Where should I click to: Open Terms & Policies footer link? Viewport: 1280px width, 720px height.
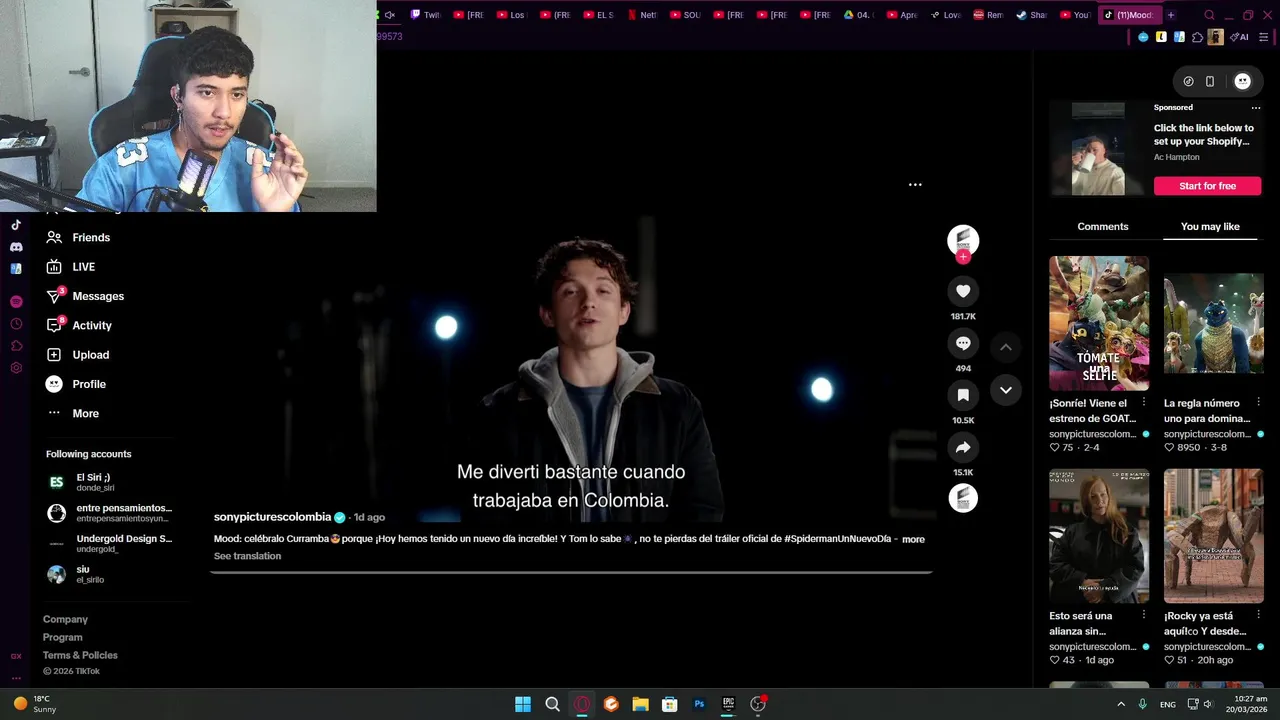tap(80, 655)
